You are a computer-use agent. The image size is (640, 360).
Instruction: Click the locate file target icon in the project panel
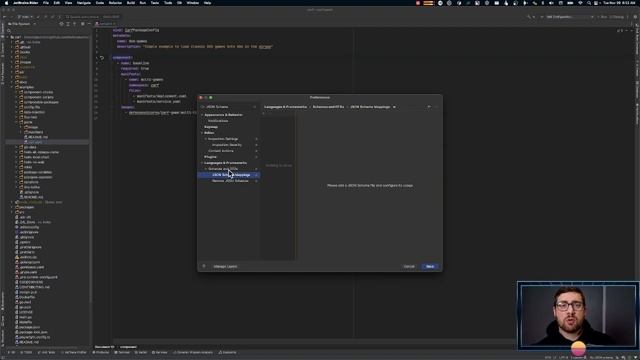point(61,24)
